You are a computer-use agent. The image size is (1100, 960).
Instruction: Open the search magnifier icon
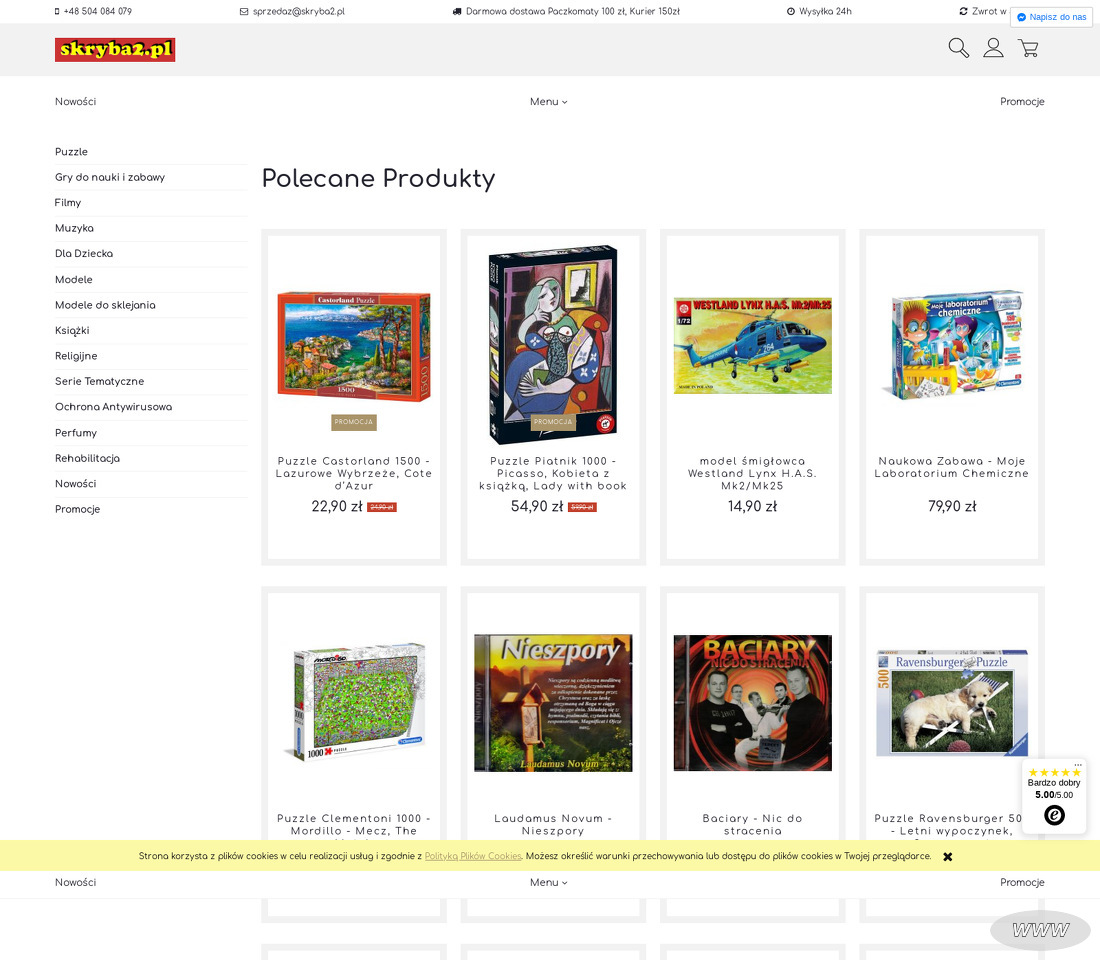pyautogui.click(x=958, y=48)
